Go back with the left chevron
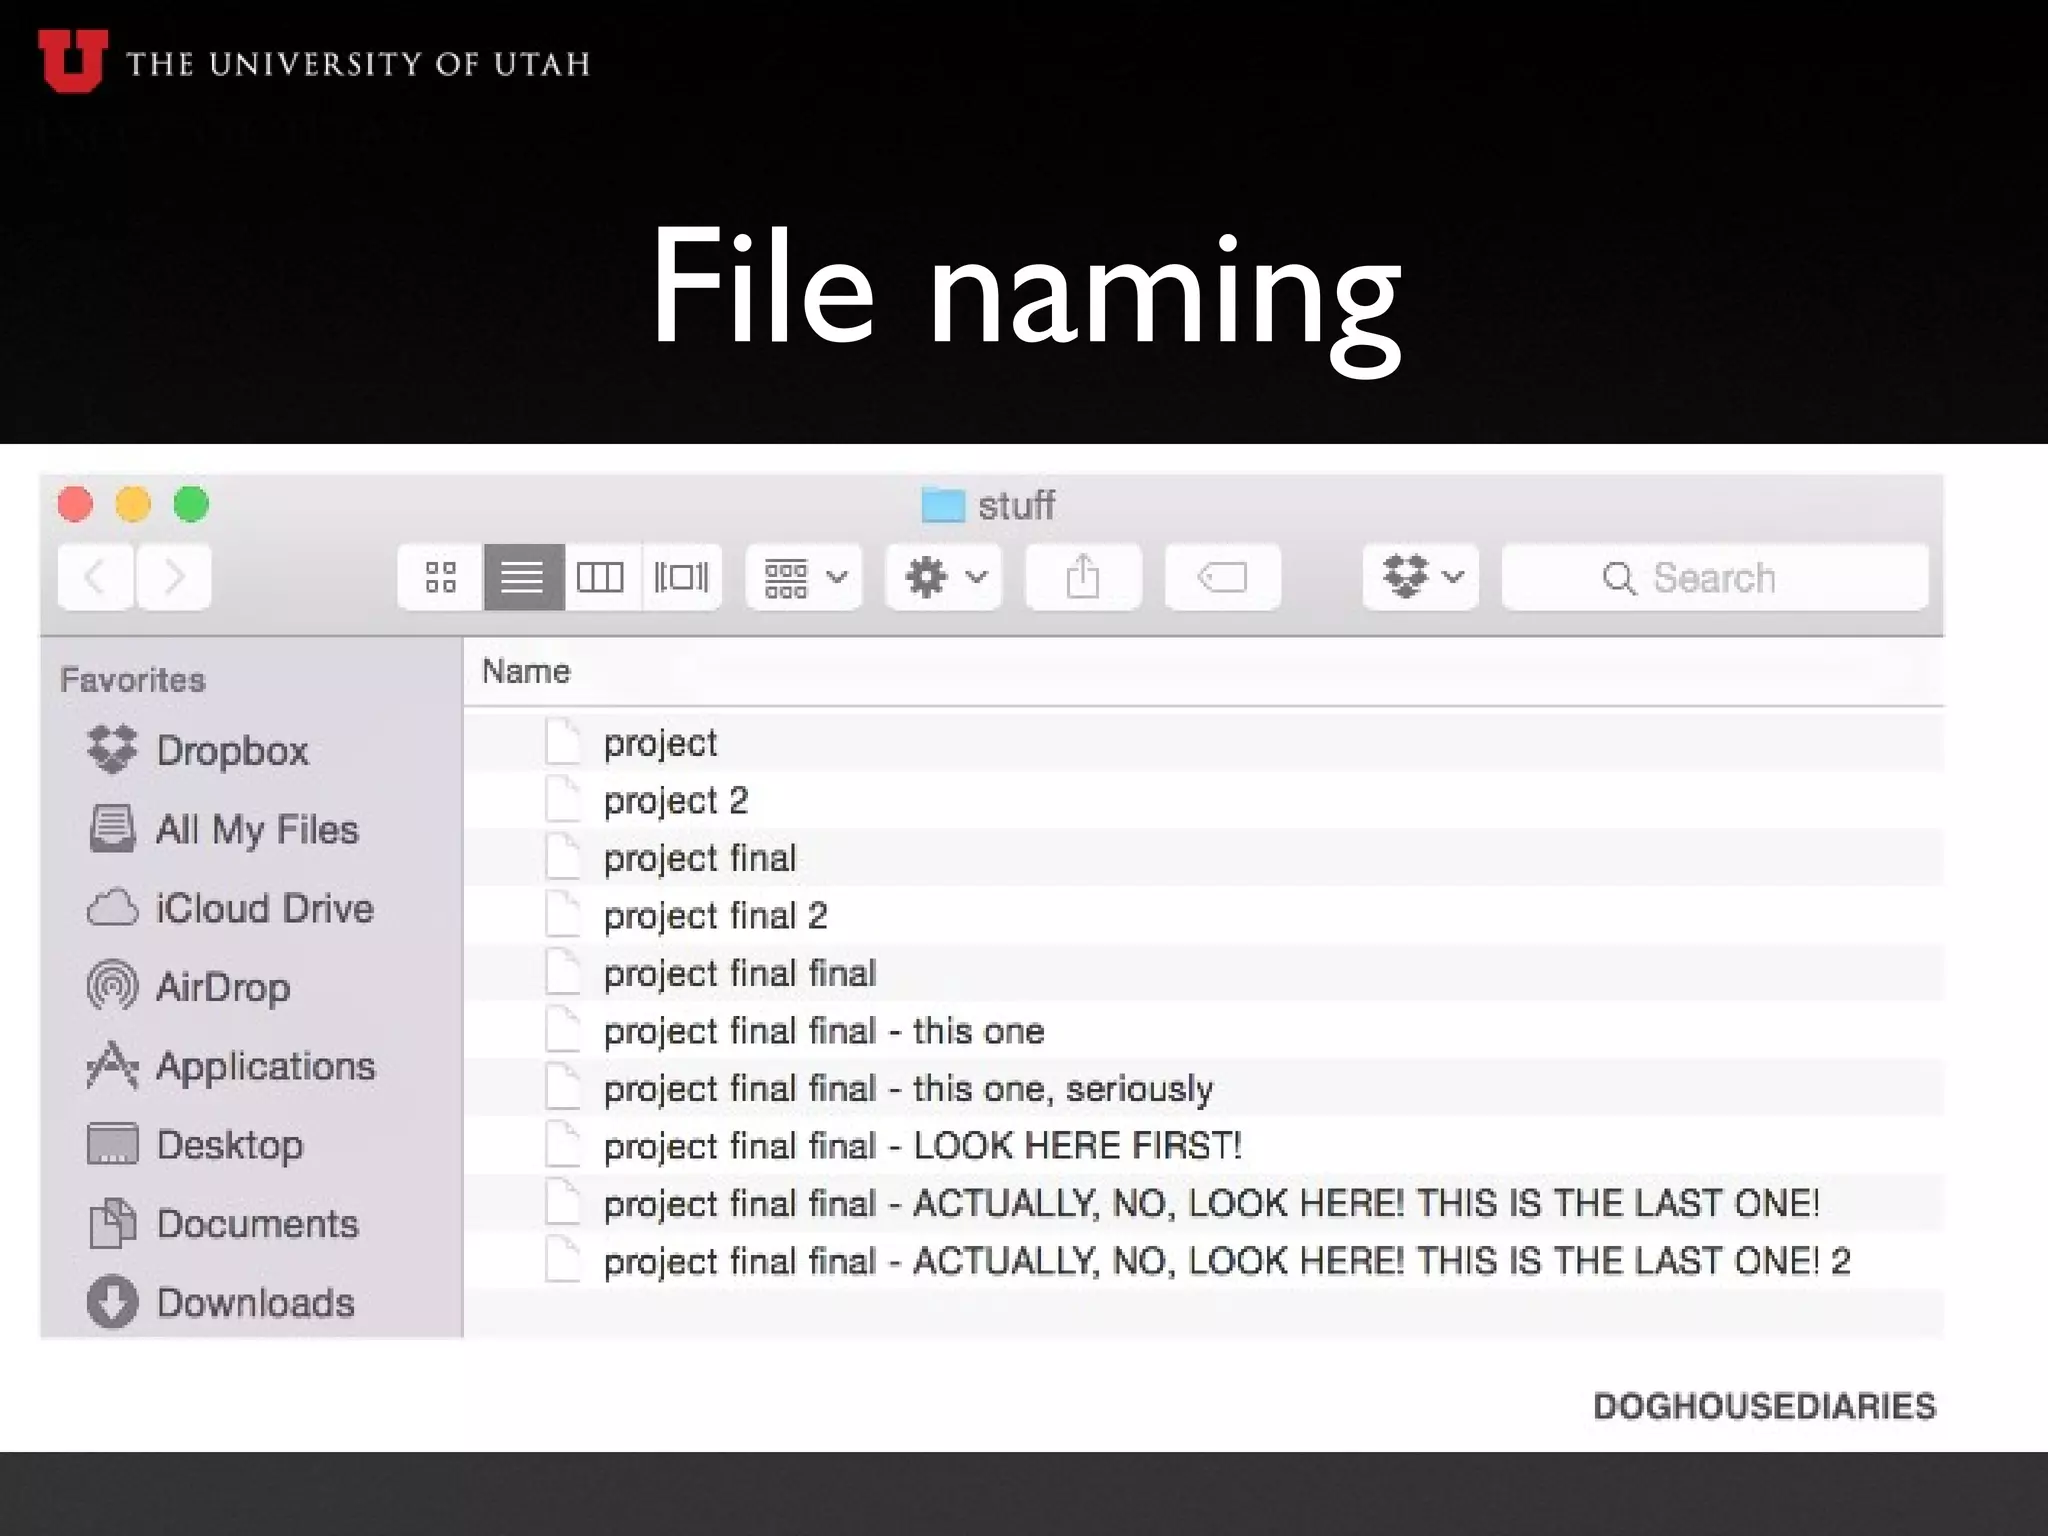Screen dimensions: 2048x1536 pyautogui.click(x=95, y=577)
